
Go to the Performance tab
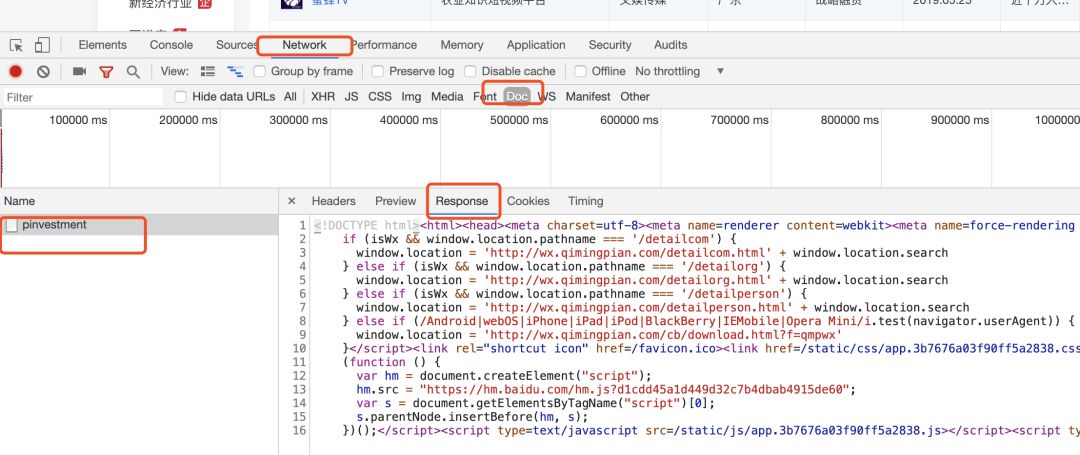click(384, 45)
